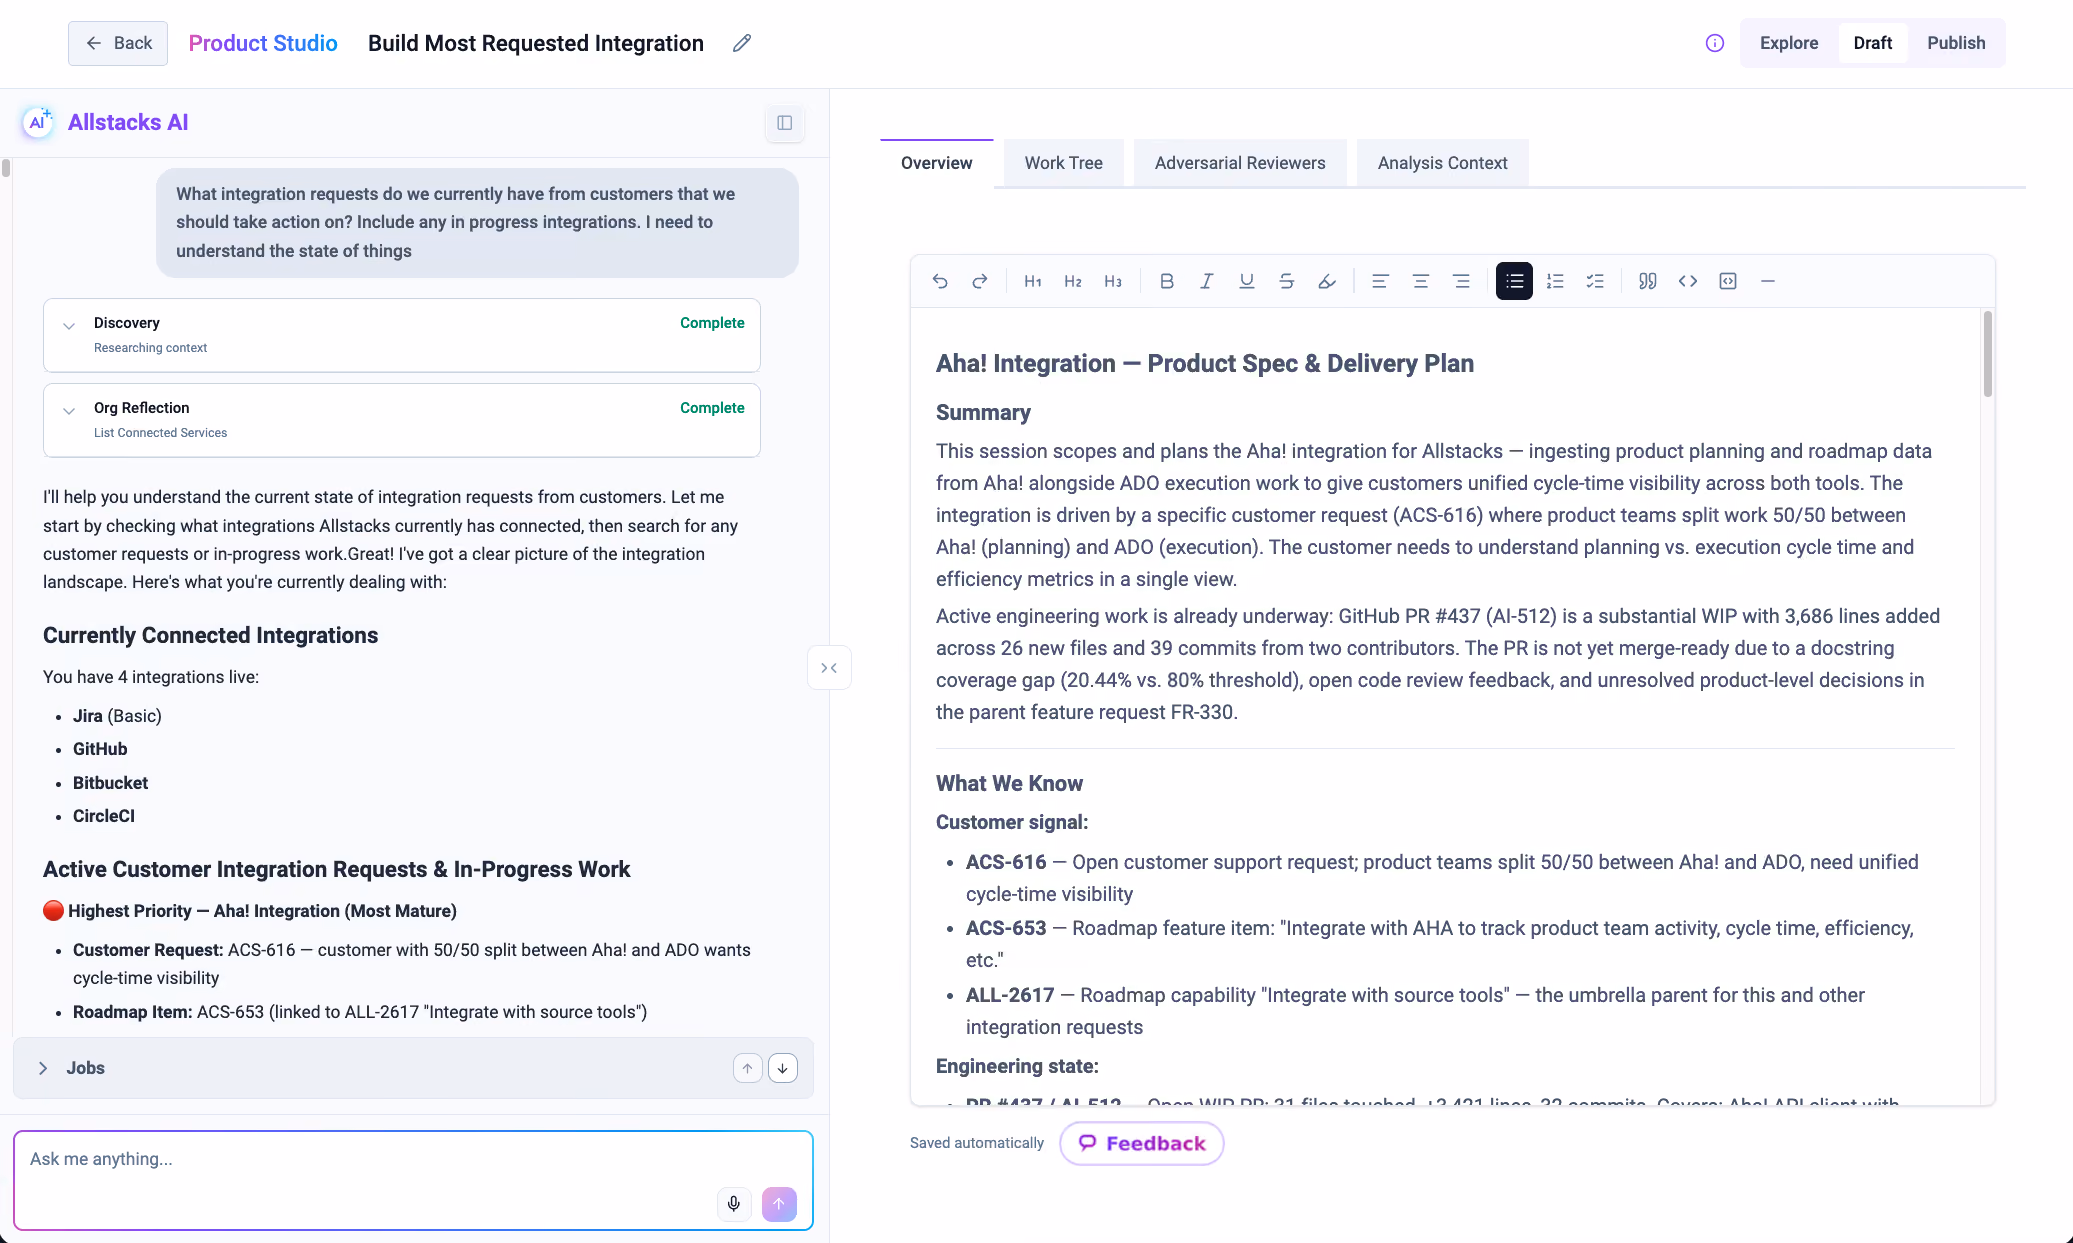
Task: Go back with the Back button
Action: click(x=118, y=43)
